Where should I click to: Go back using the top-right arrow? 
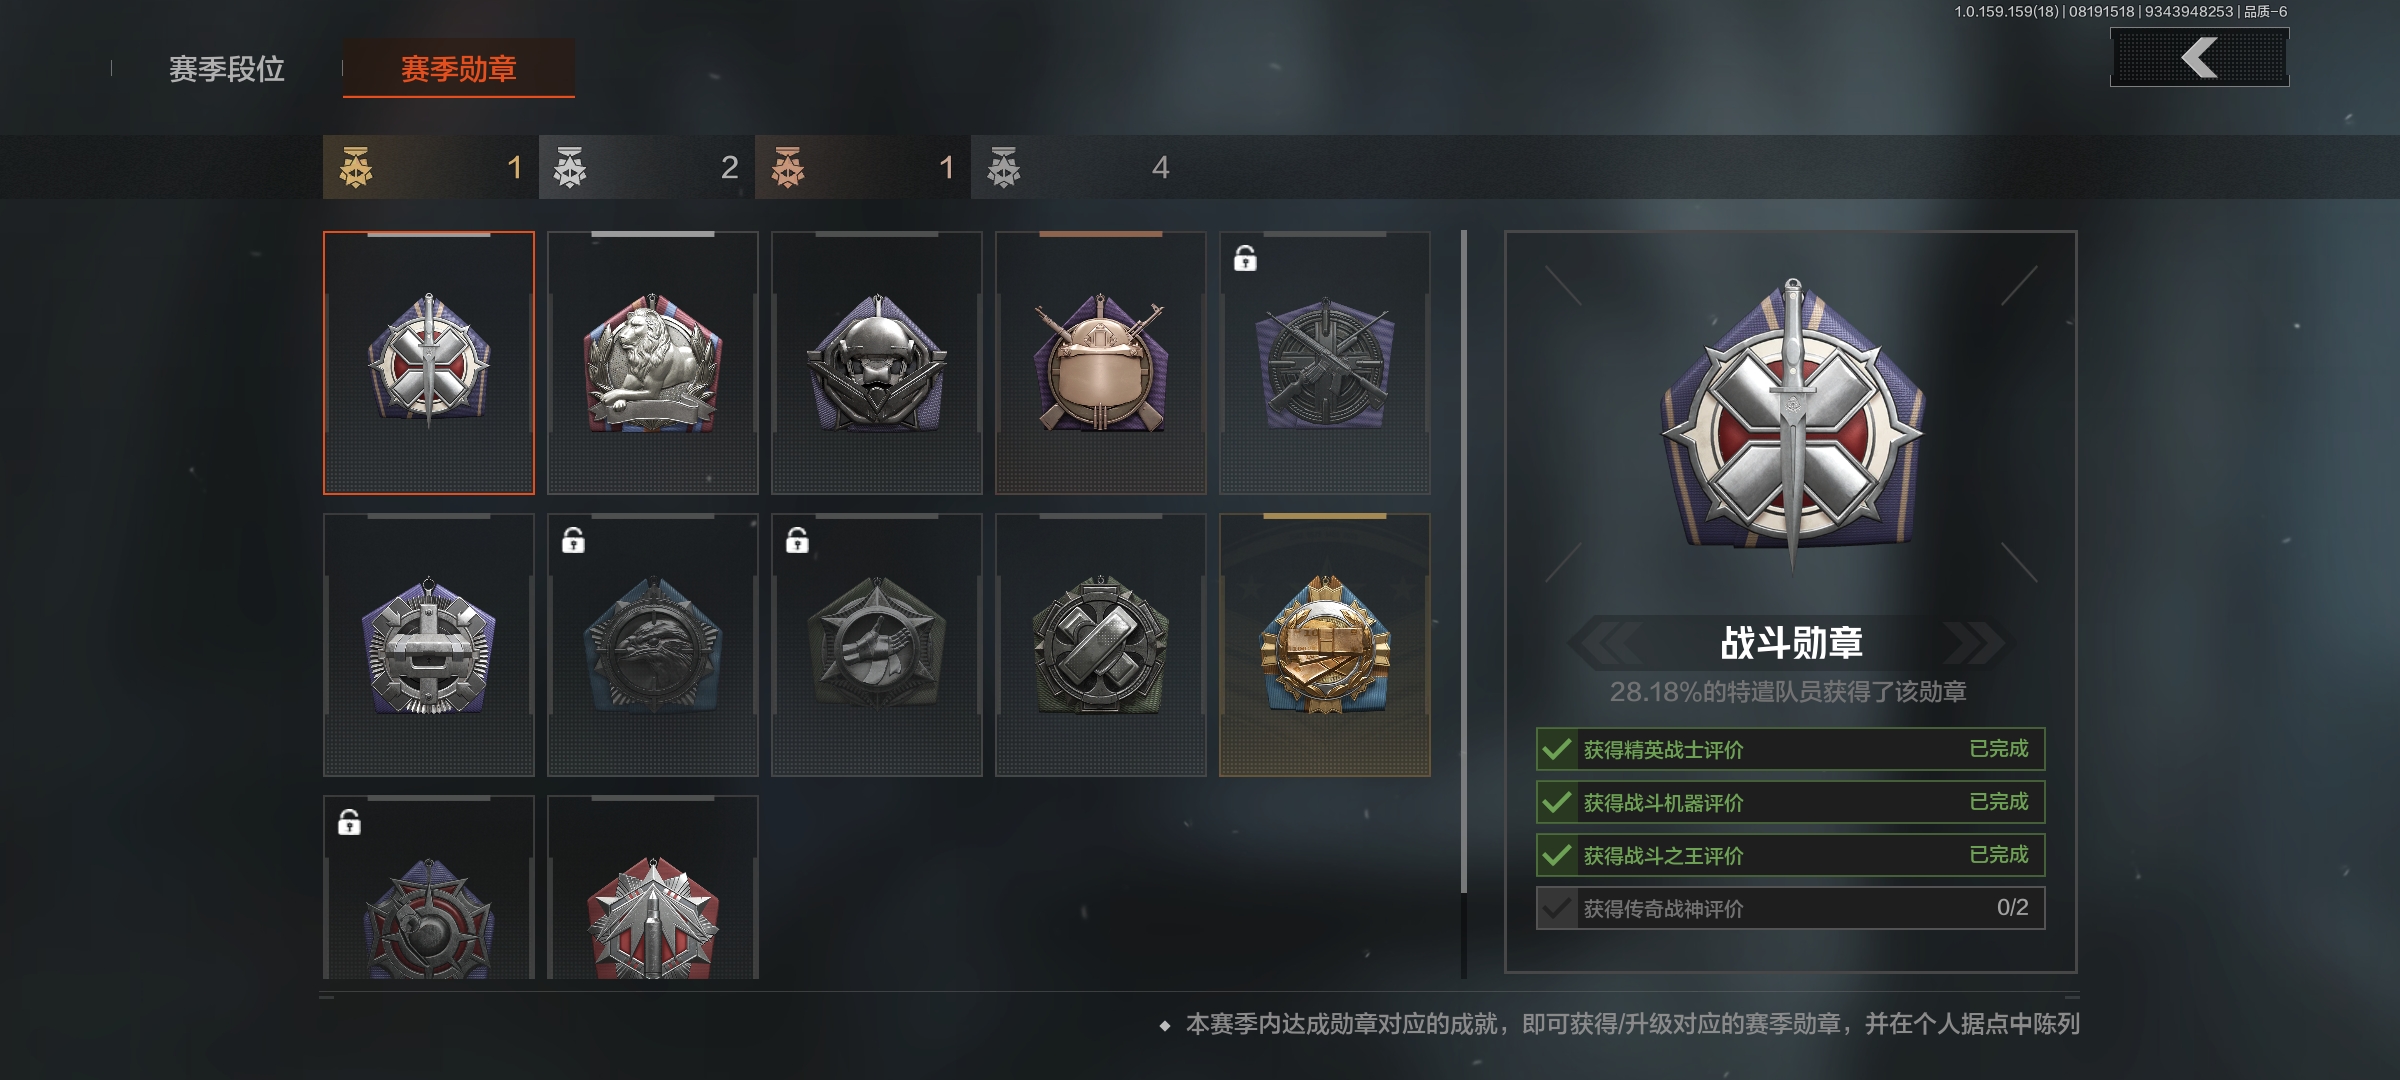click(2200, 57)
